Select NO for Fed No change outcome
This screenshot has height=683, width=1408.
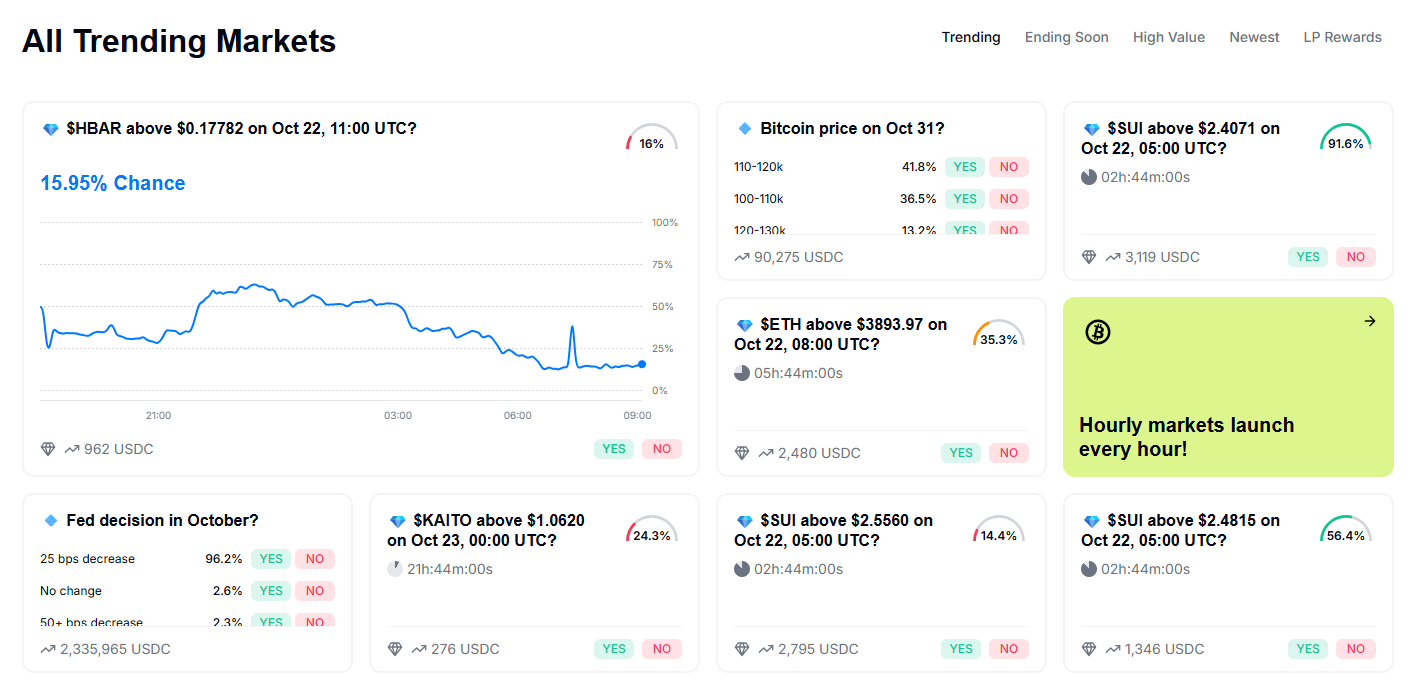315,591
